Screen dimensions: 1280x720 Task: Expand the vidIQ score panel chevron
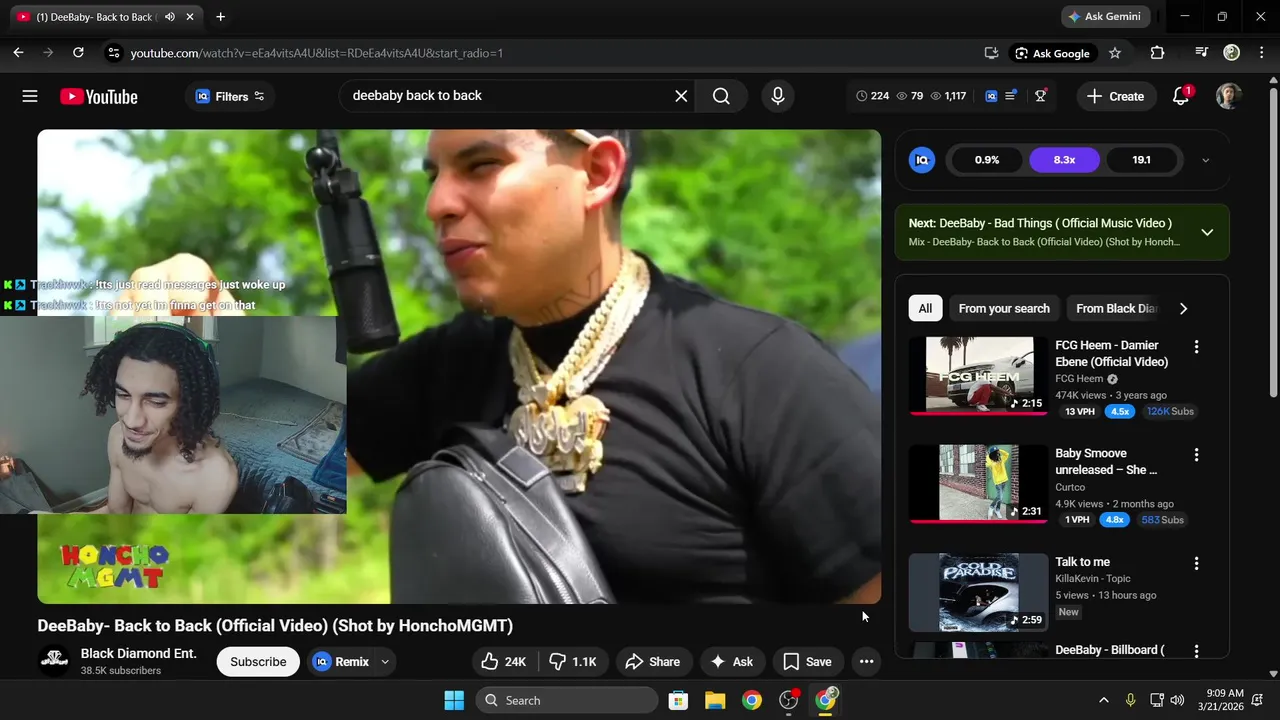pos(1205,160)
